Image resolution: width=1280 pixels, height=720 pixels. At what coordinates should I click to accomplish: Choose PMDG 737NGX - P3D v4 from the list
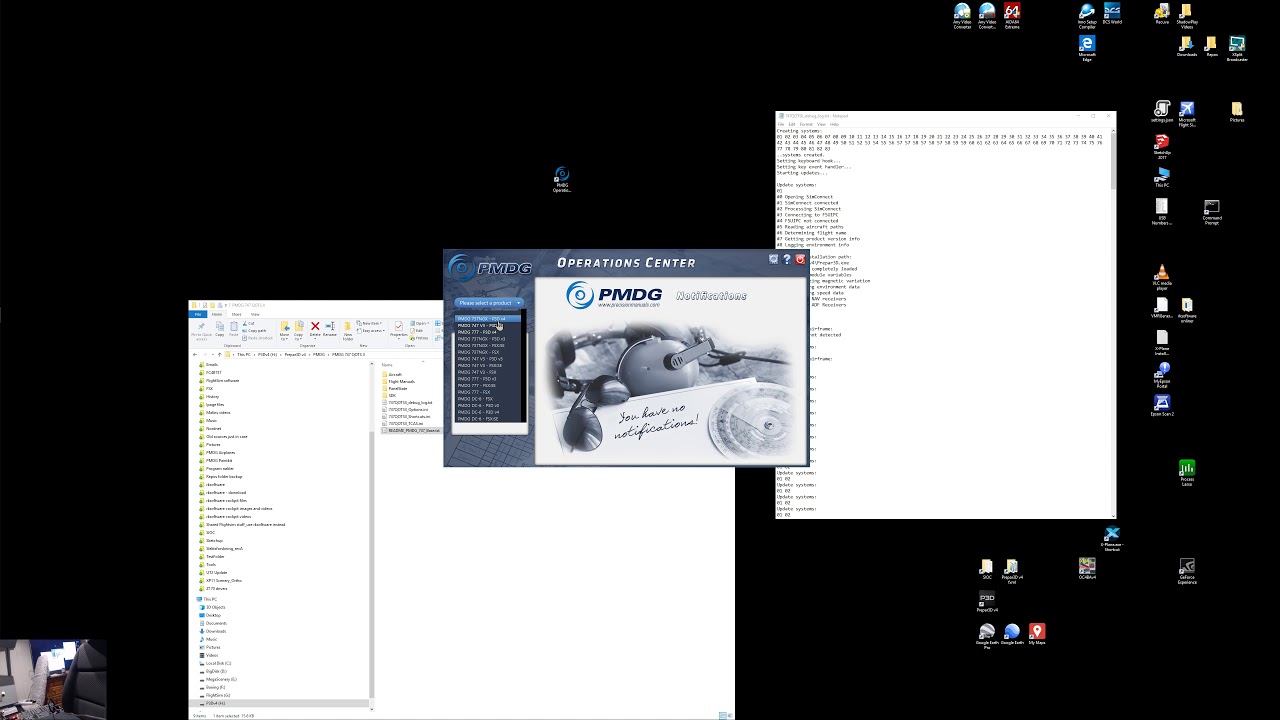(489, 319)
